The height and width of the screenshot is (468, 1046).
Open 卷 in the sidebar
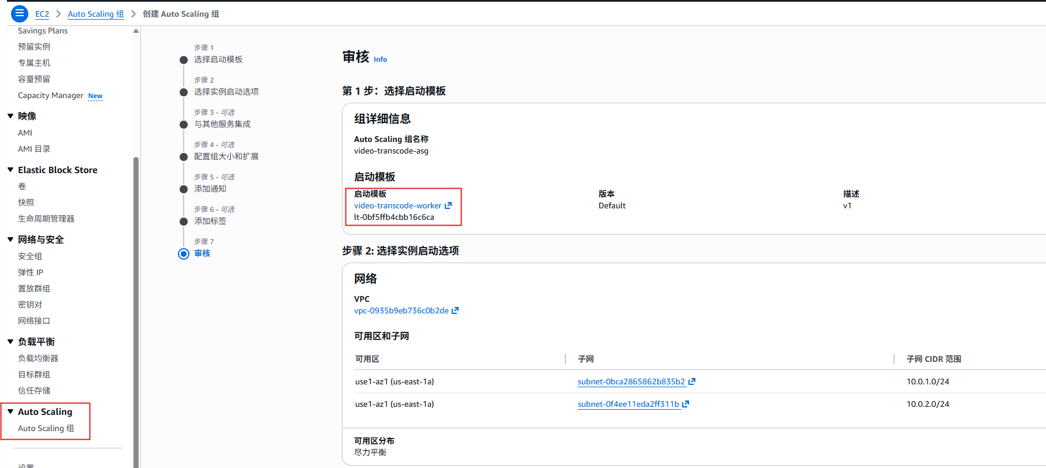(x=22, y=187)
